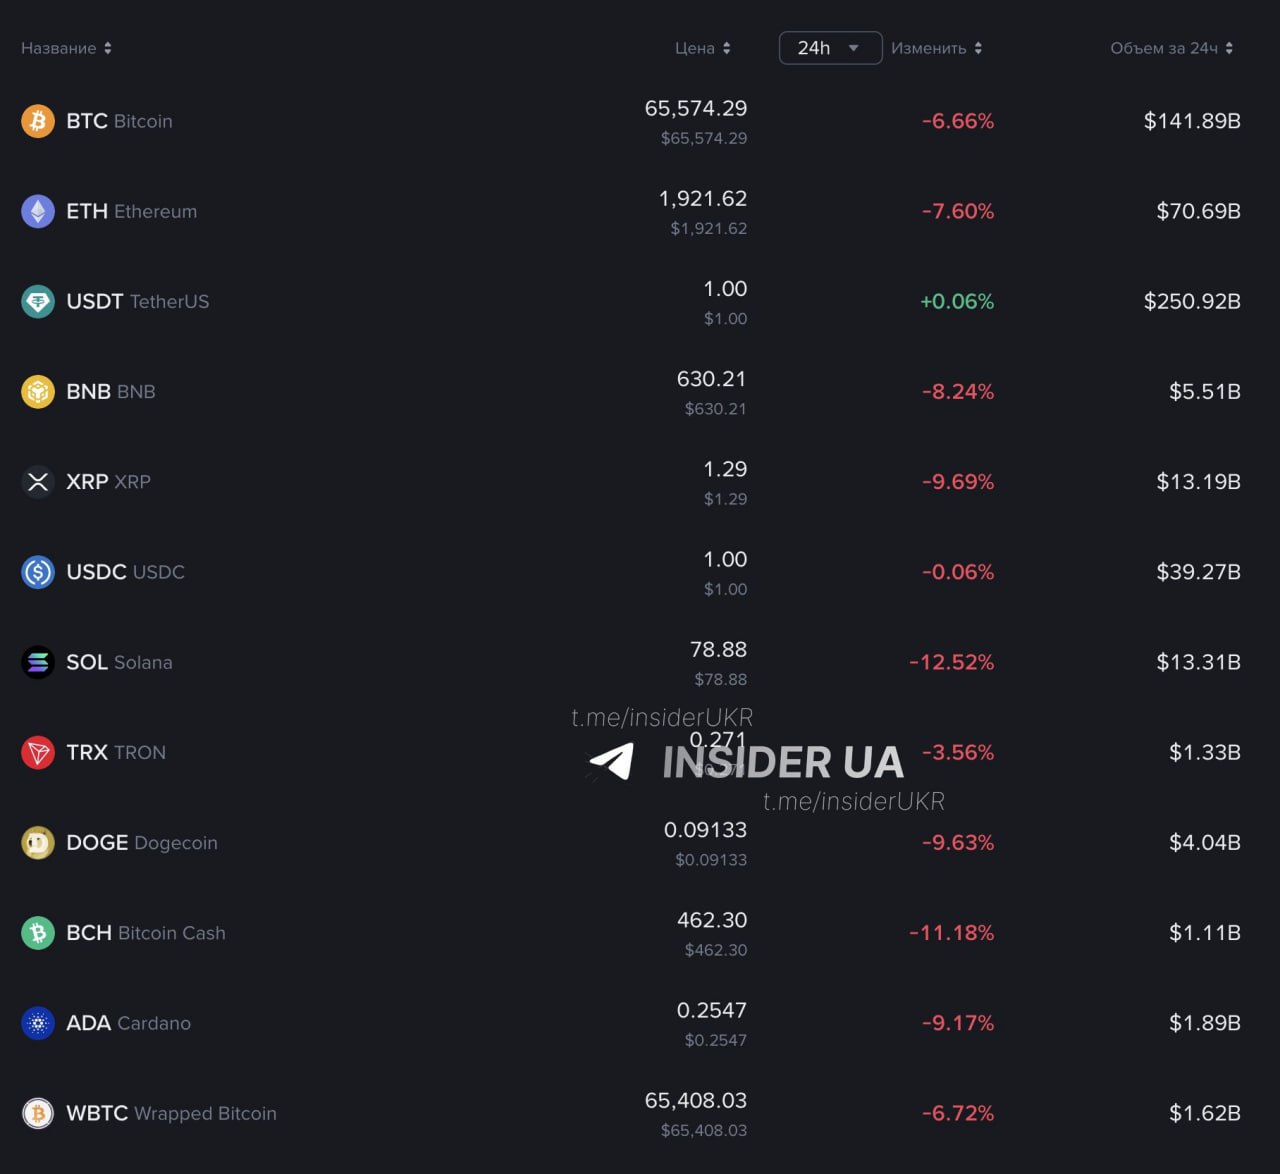The image size is (1280, 1174).
Task: Open the 24h timeframe dropdown
Action: click(830, 48)
